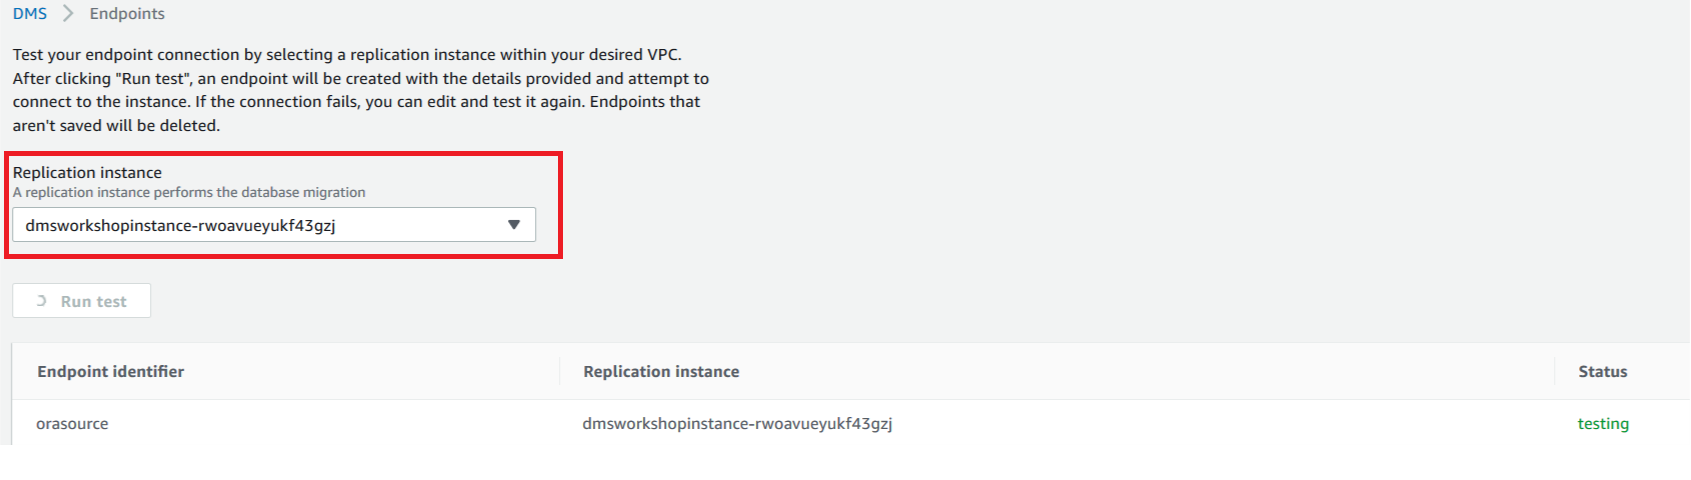Expand the Replication instance dropdown arrow

pos(514,225)
